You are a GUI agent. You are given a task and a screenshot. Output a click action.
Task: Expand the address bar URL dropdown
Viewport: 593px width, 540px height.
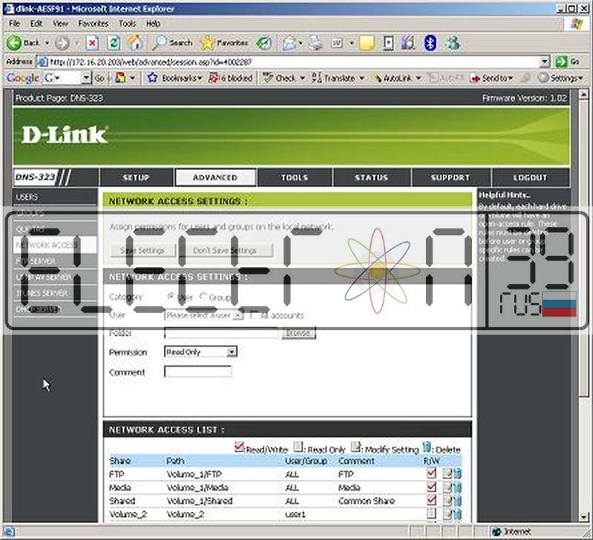click(x=545, y=62)
